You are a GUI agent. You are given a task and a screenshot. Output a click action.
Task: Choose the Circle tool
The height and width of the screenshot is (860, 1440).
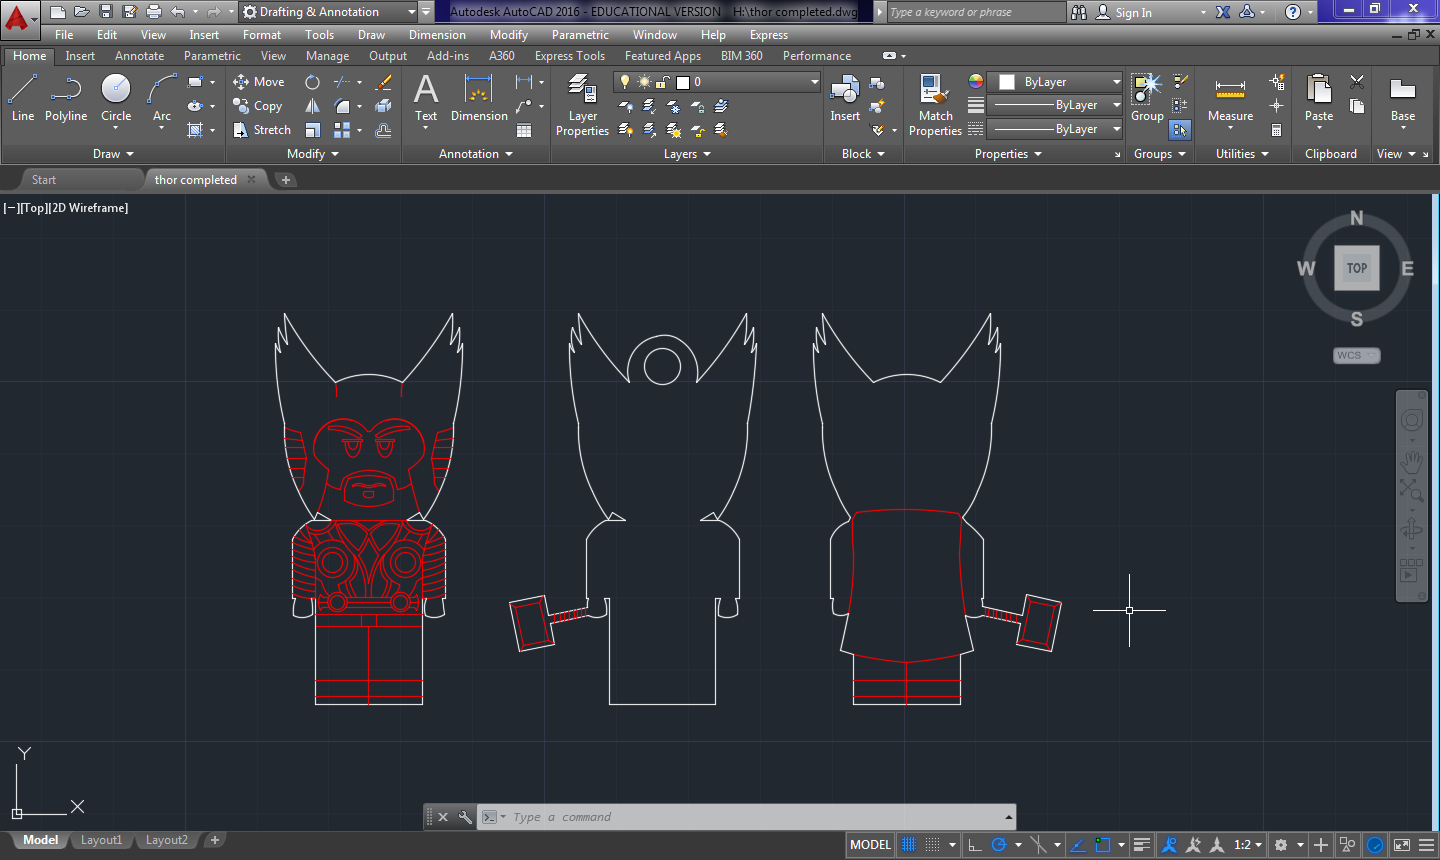pyautogui.click(x=116, y=98)
